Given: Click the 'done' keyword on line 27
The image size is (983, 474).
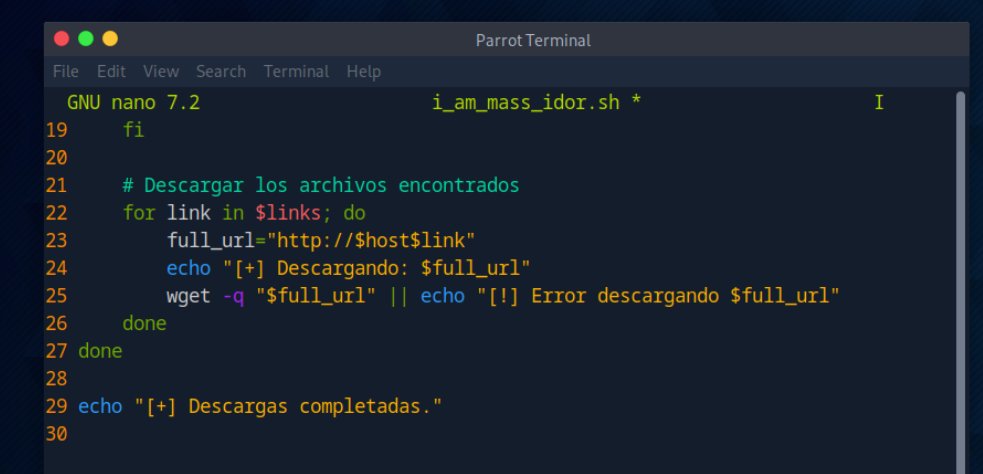Looking at the screenshot, I should 100,351.
